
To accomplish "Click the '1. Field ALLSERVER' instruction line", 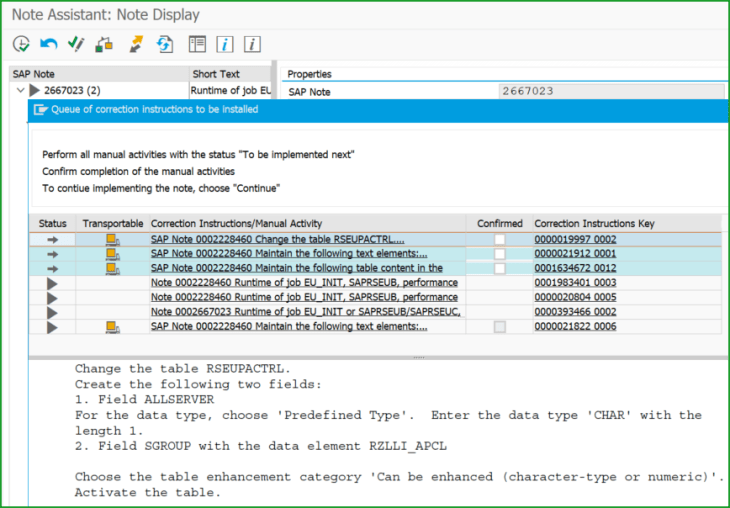I will coord(144,400).
